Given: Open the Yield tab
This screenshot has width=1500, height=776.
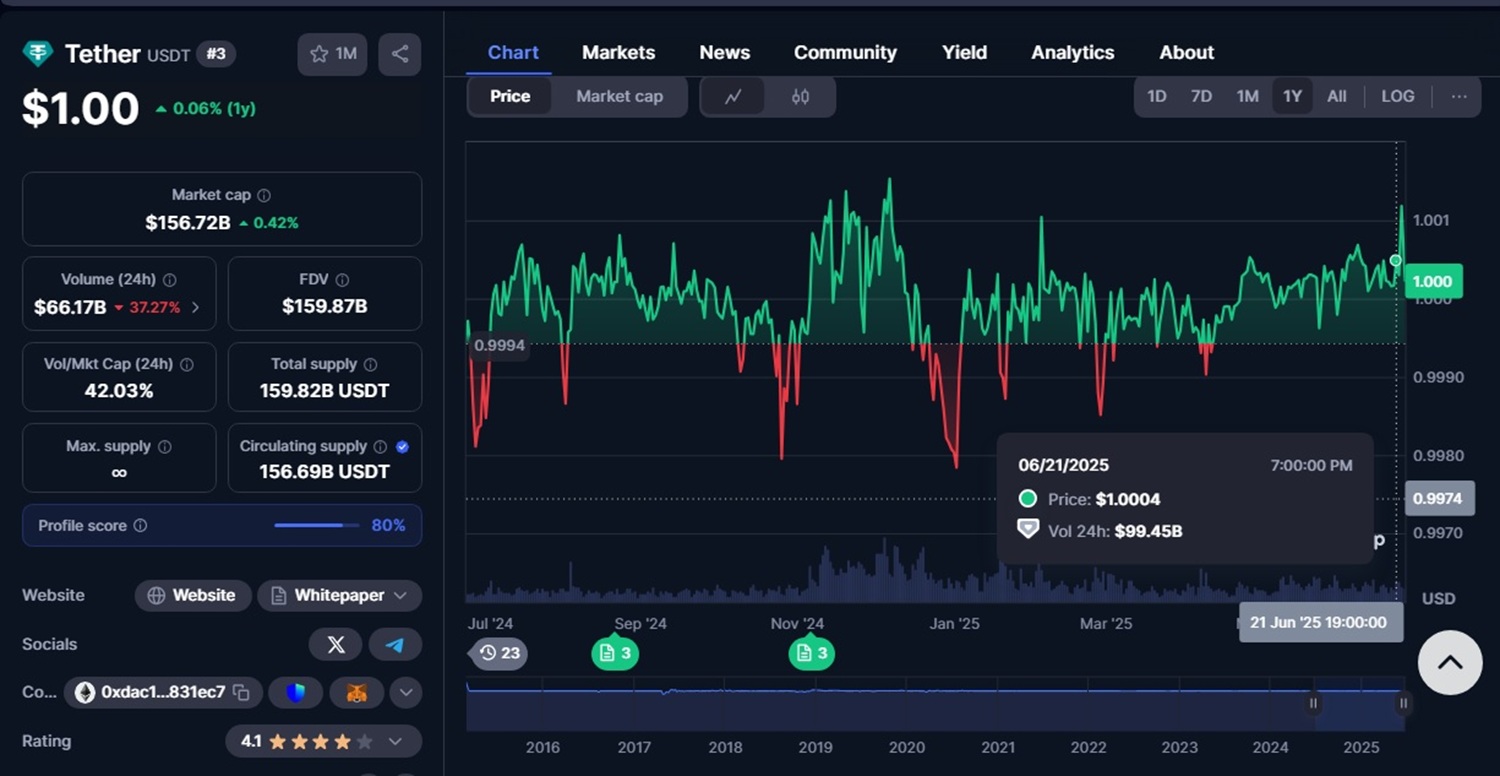Looking at the screenshot, I should coord(964,53).
